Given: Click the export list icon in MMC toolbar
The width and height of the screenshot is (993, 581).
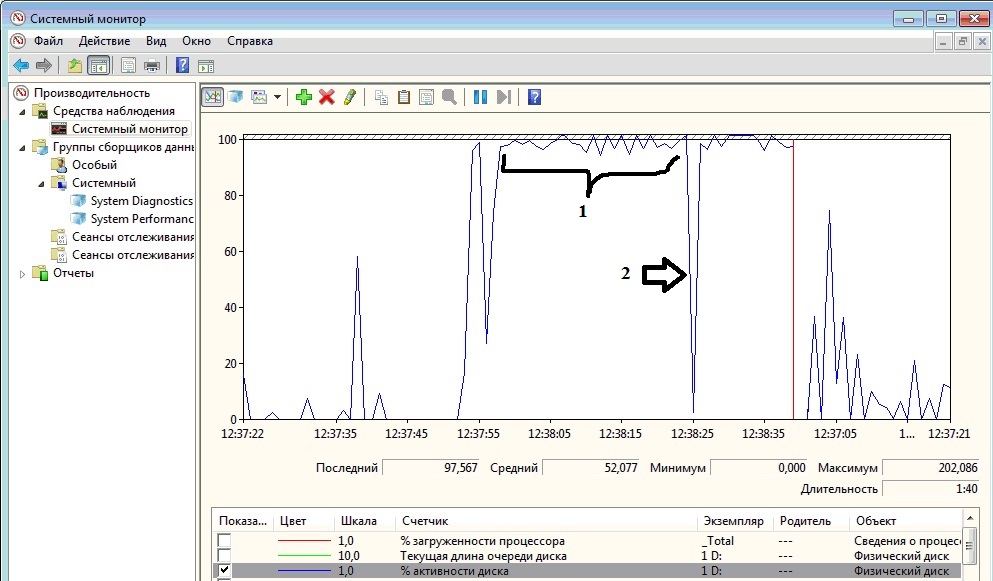Looking at the screenshot, I should (129, 65).
